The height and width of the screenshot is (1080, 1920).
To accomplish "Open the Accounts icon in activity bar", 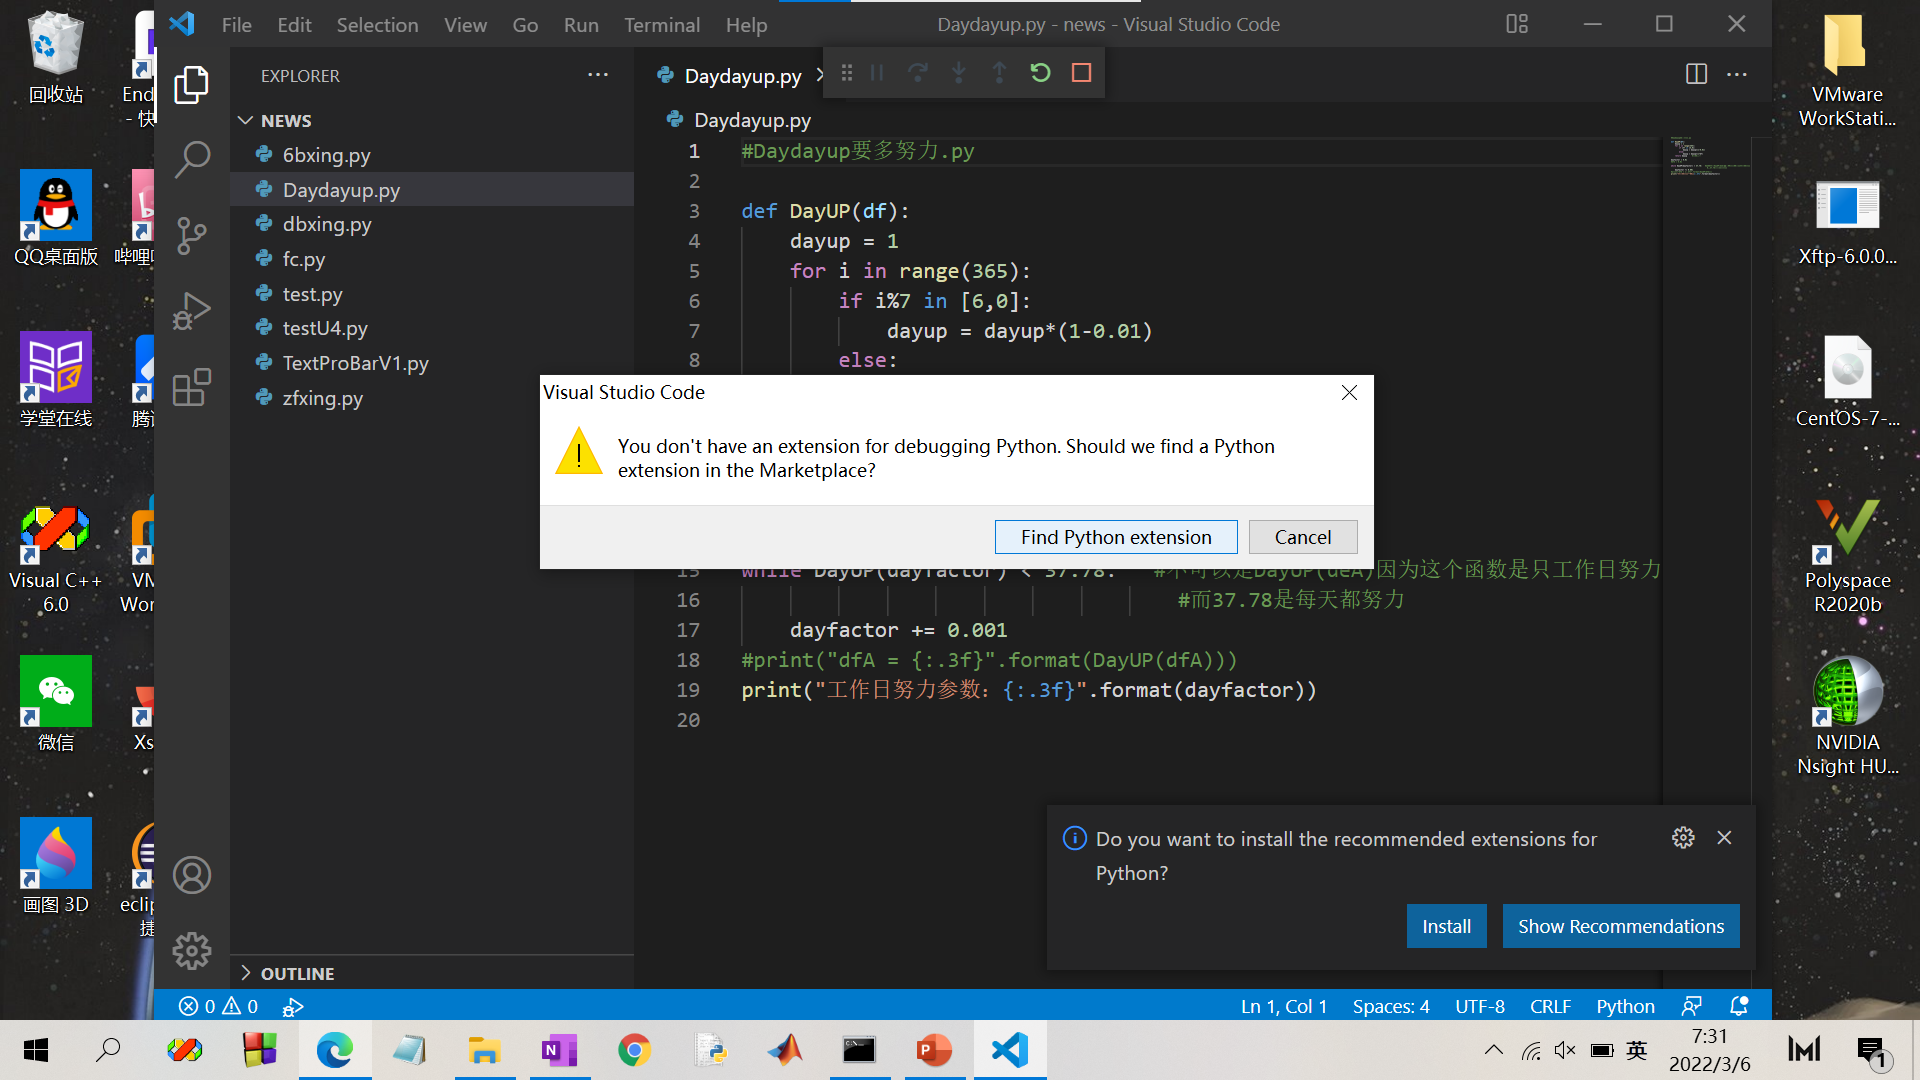I will click(191, 875).
